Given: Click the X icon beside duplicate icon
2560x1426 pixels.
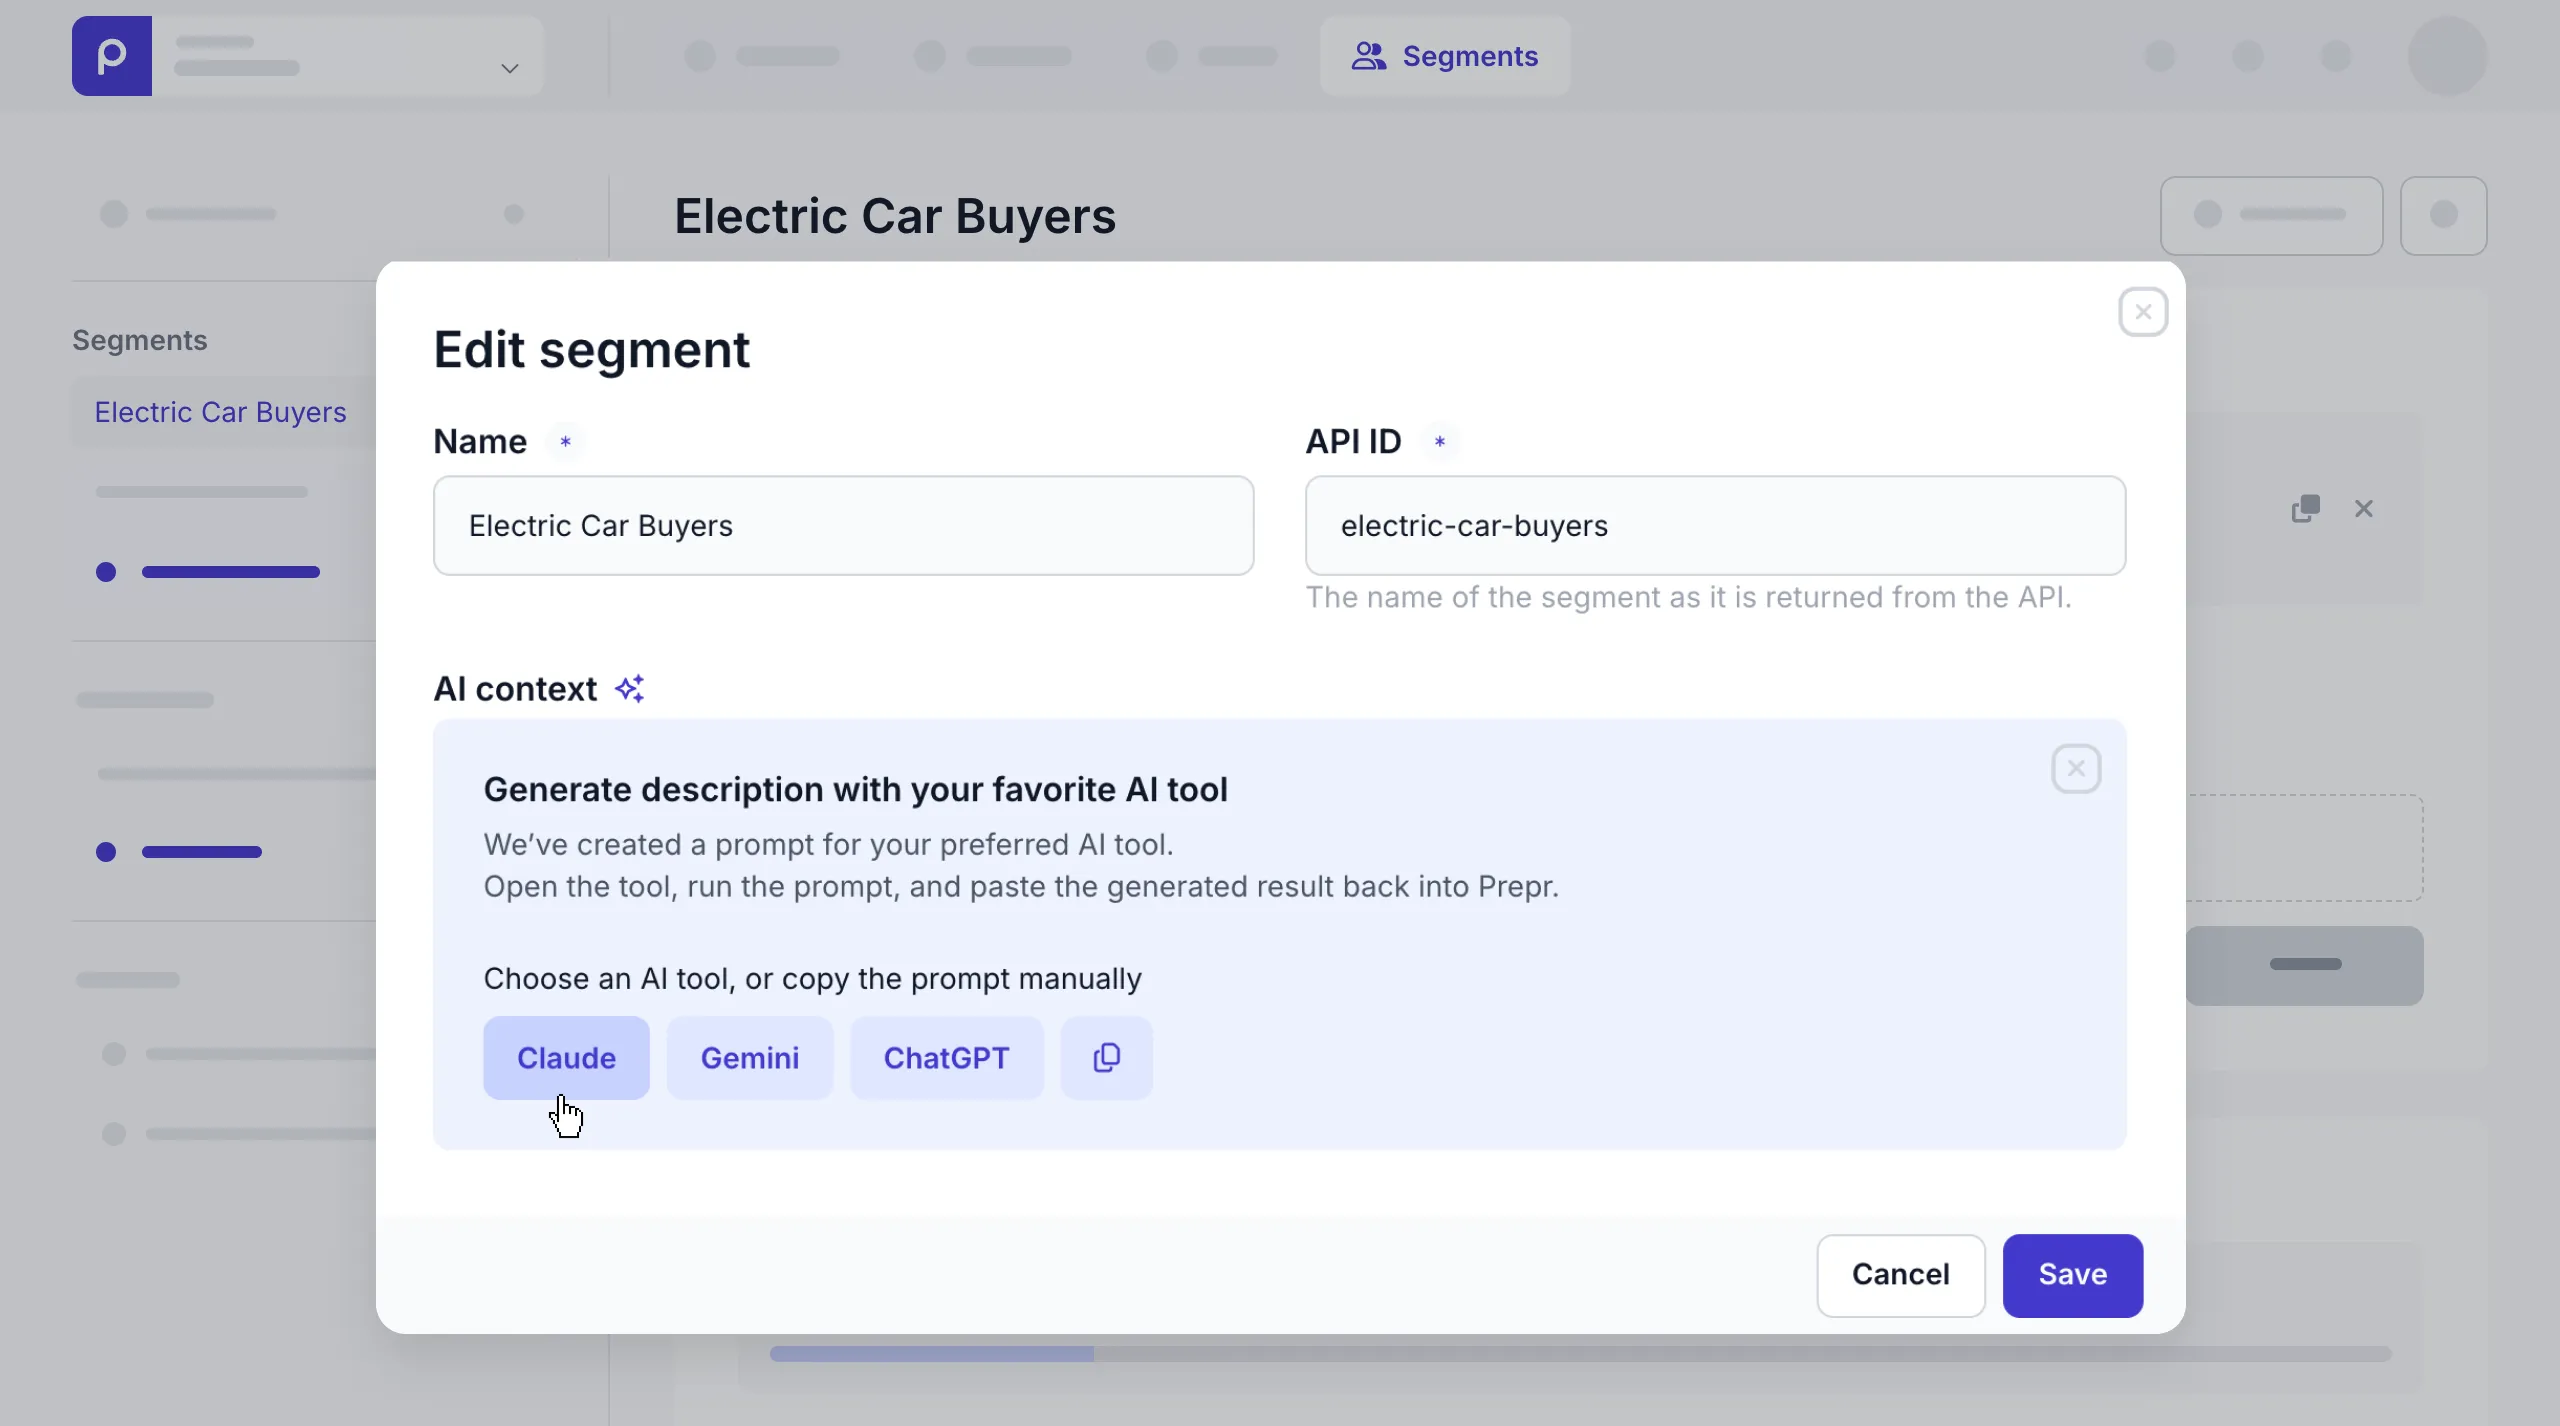Looking at the screenshot, I should (2364, 509).
